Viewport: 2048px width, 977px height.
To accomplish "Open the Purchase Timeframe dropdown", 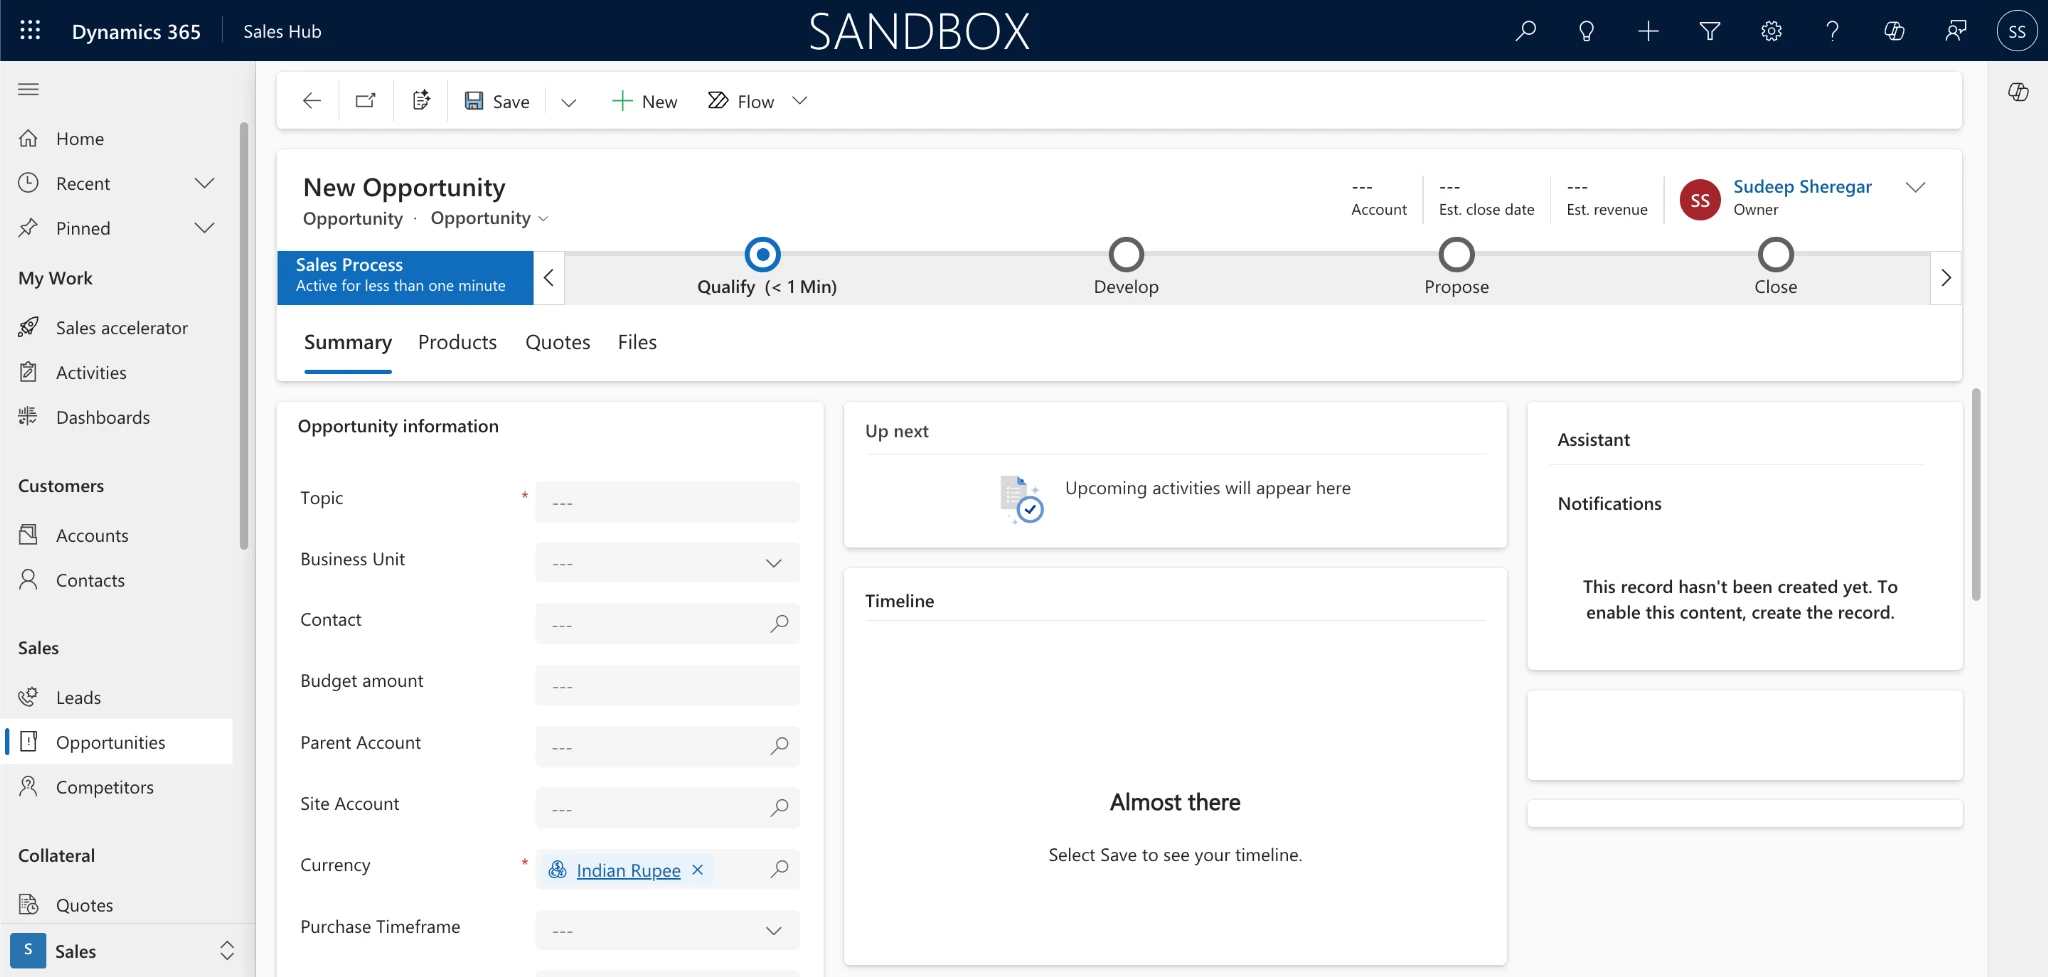I will [667, 930].
